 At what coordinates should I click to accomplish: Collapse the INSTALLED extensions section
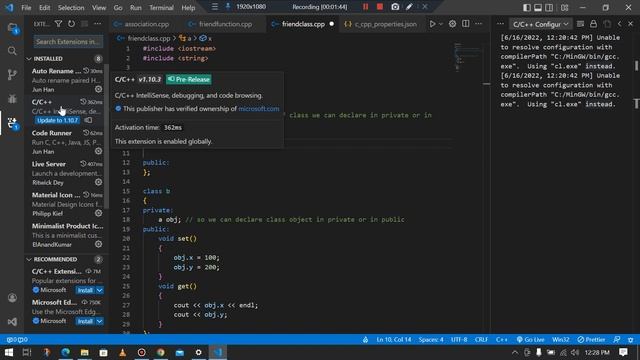click(x=29, y=59)
